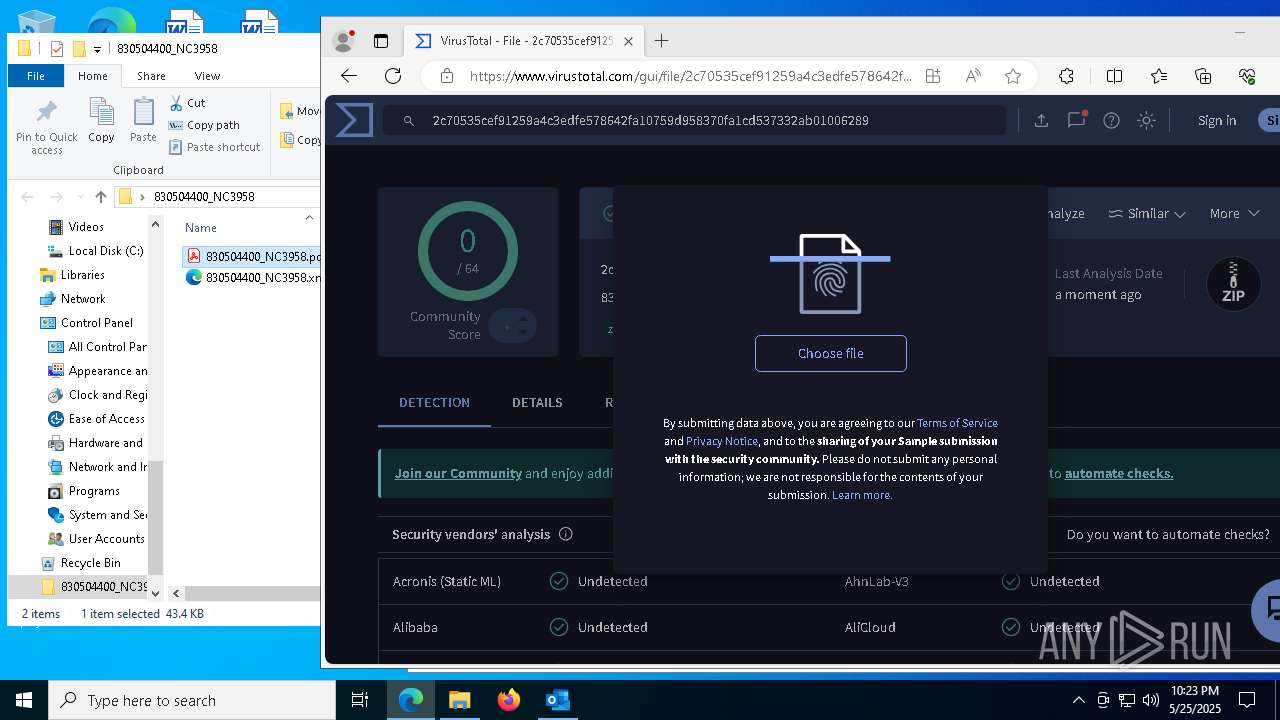Go up one folder level in Explorer
Screen dimensions: 1280x720
(100, 197)
